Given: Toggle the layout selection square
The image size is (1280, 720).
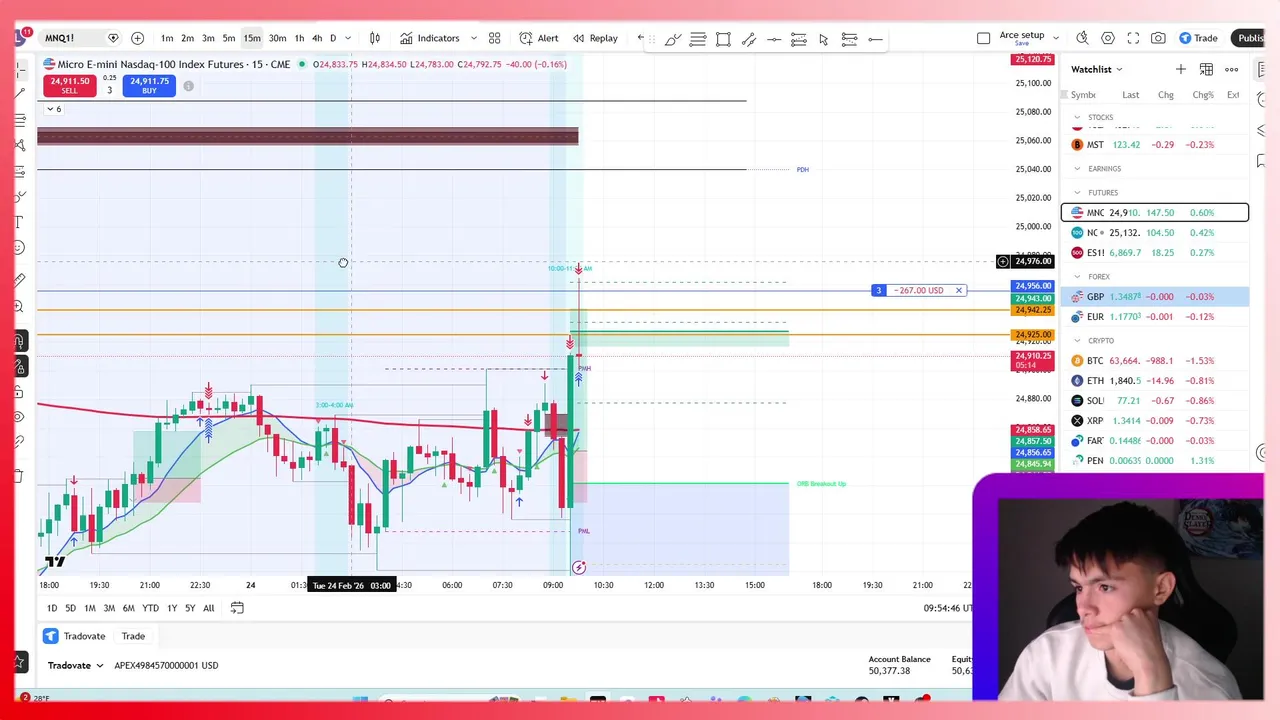Looking at the screenshot, I should tap(983, 38).
